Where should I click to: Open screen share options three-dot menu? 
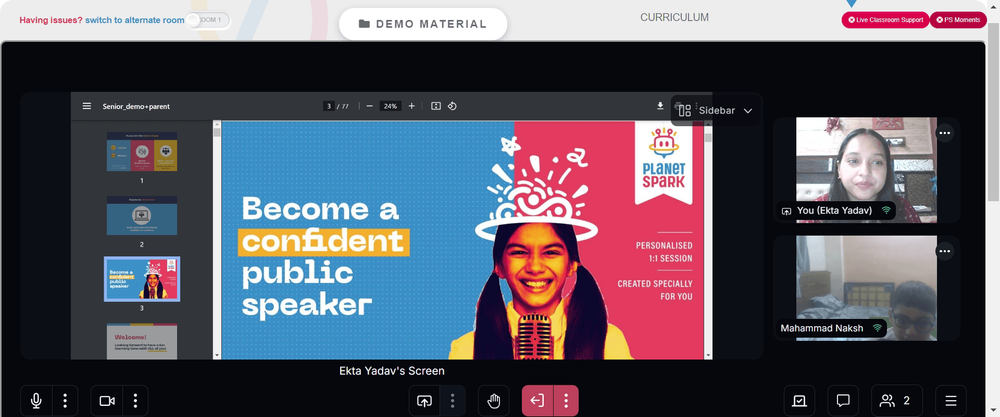[452, 401]
